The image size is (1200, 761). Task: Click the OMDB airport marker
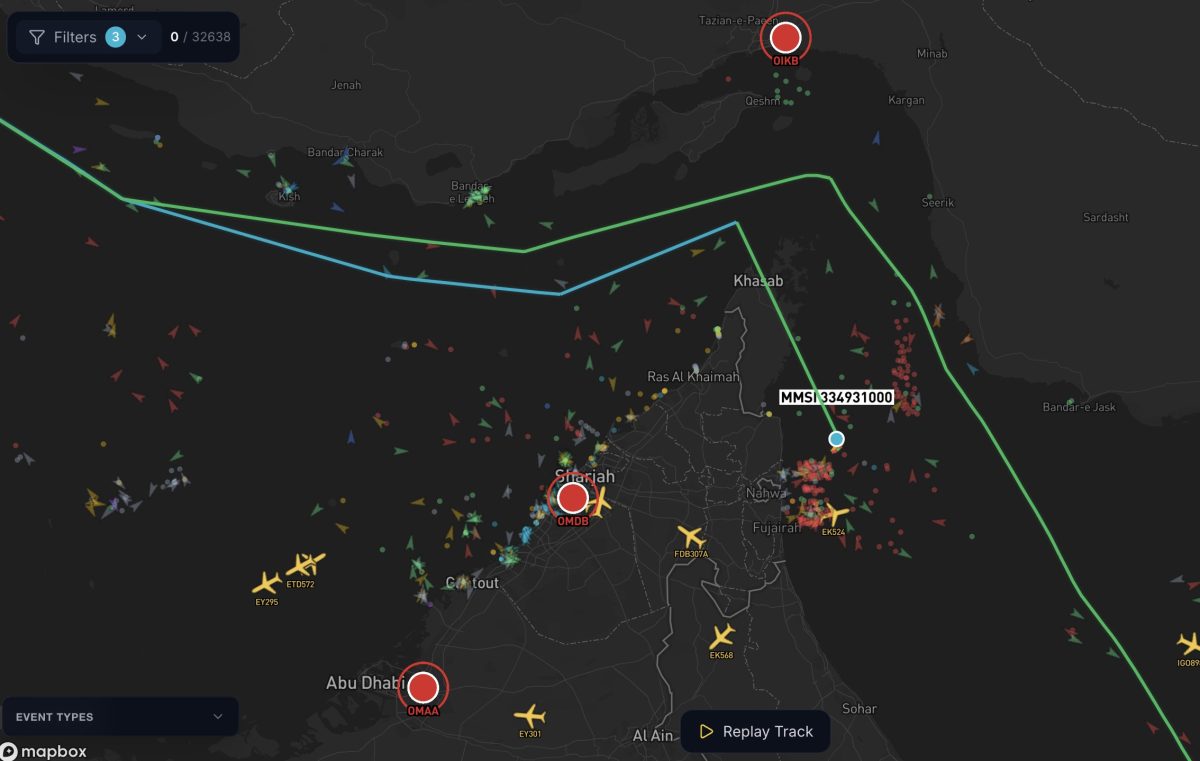tap(573, 497)
